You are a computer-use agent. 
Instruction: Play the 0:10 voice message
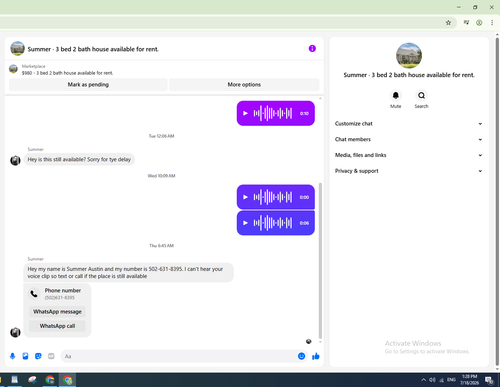pos(245,113)
